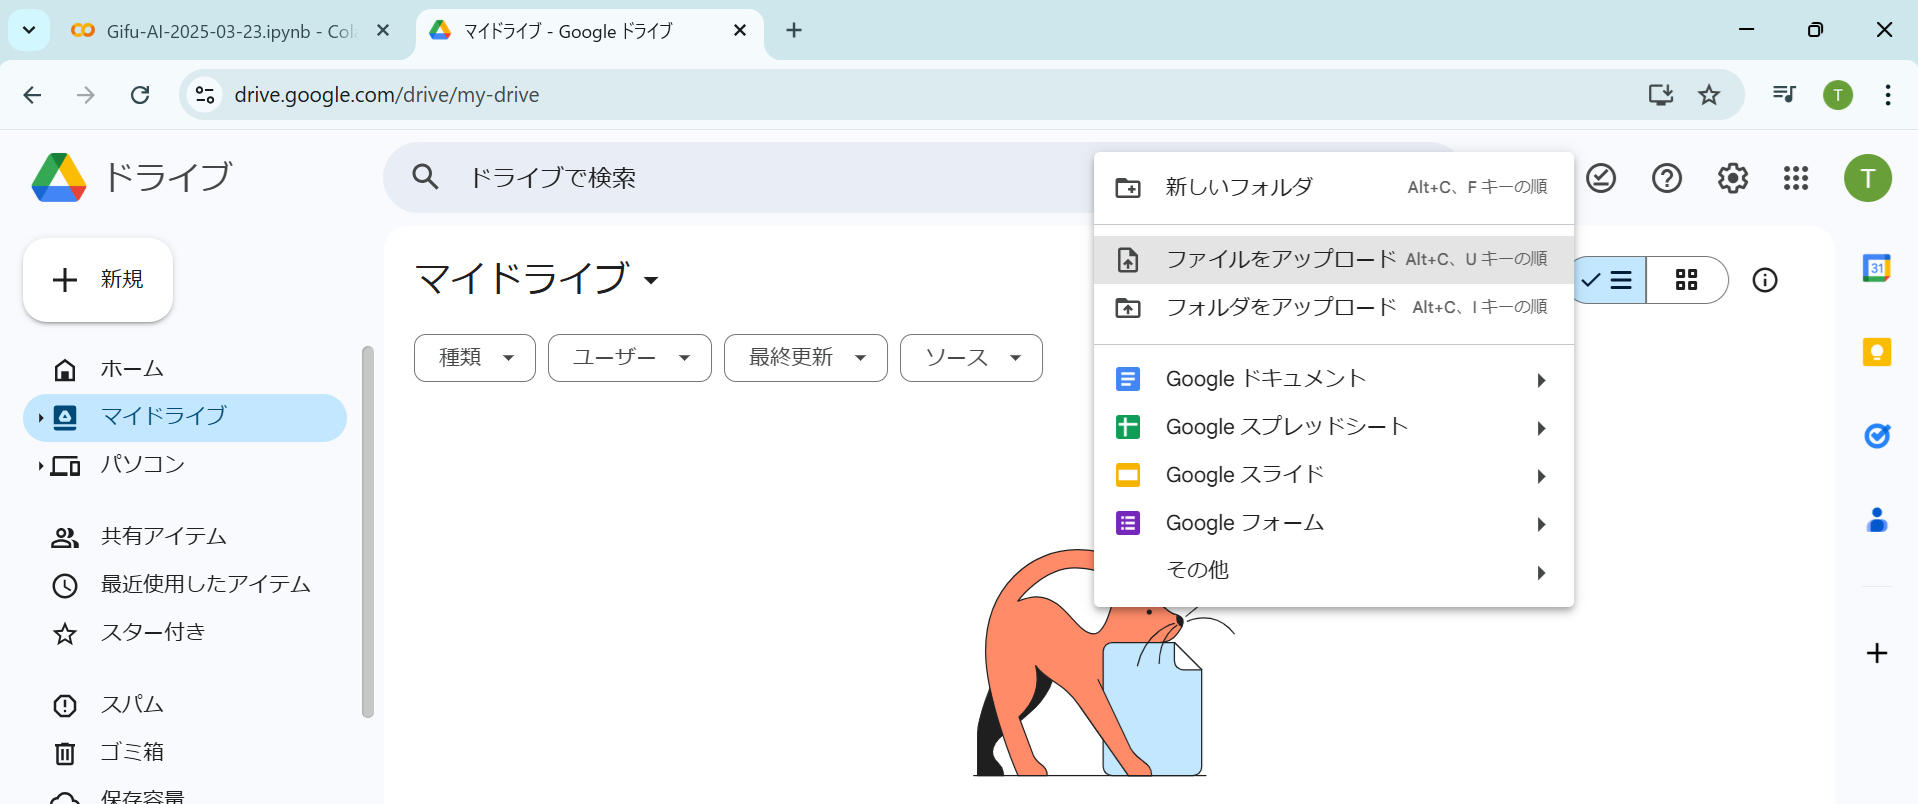Click the address bar URL
Image resolution: width=1918 pixels, height=804 pixels.
[x=387, y=95]
